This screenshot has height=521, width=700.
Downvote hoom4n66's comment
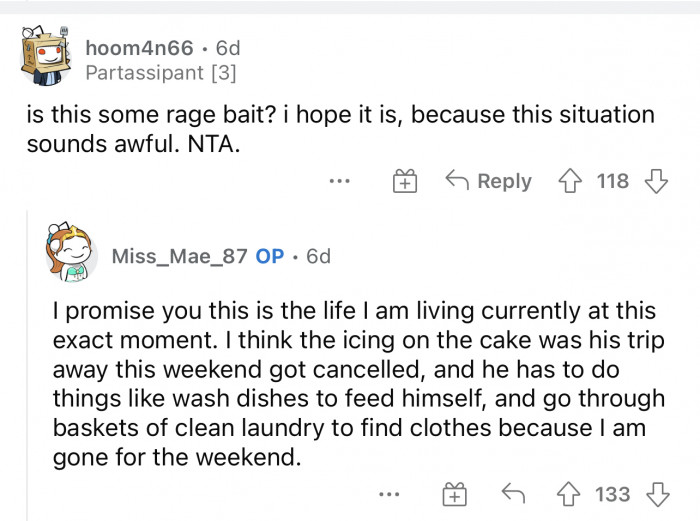click(657, 181)
